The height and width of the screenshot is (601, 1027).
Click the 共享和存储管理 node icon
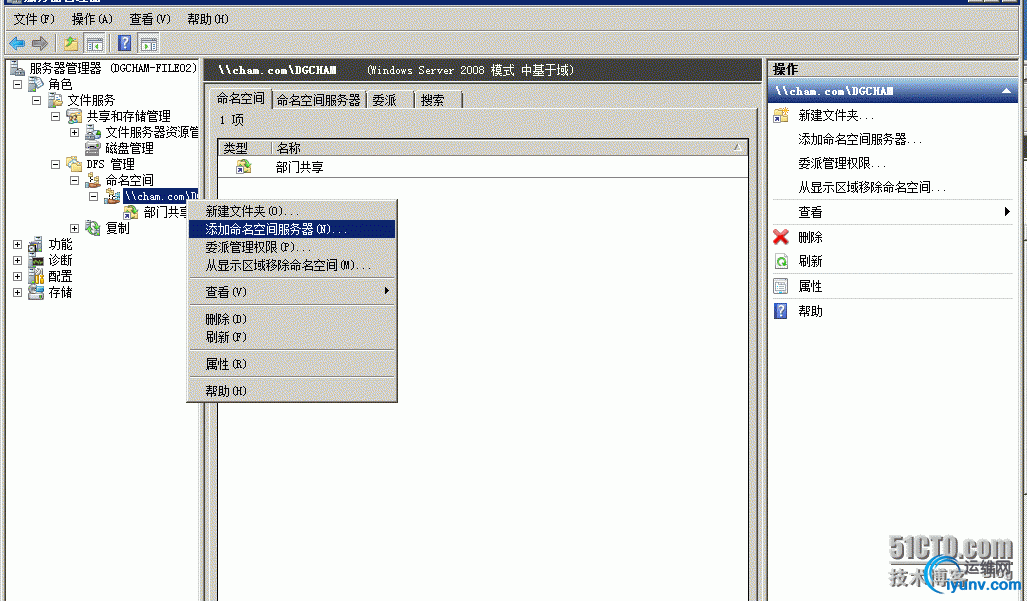pyautogui.click(x=75, y=117)
